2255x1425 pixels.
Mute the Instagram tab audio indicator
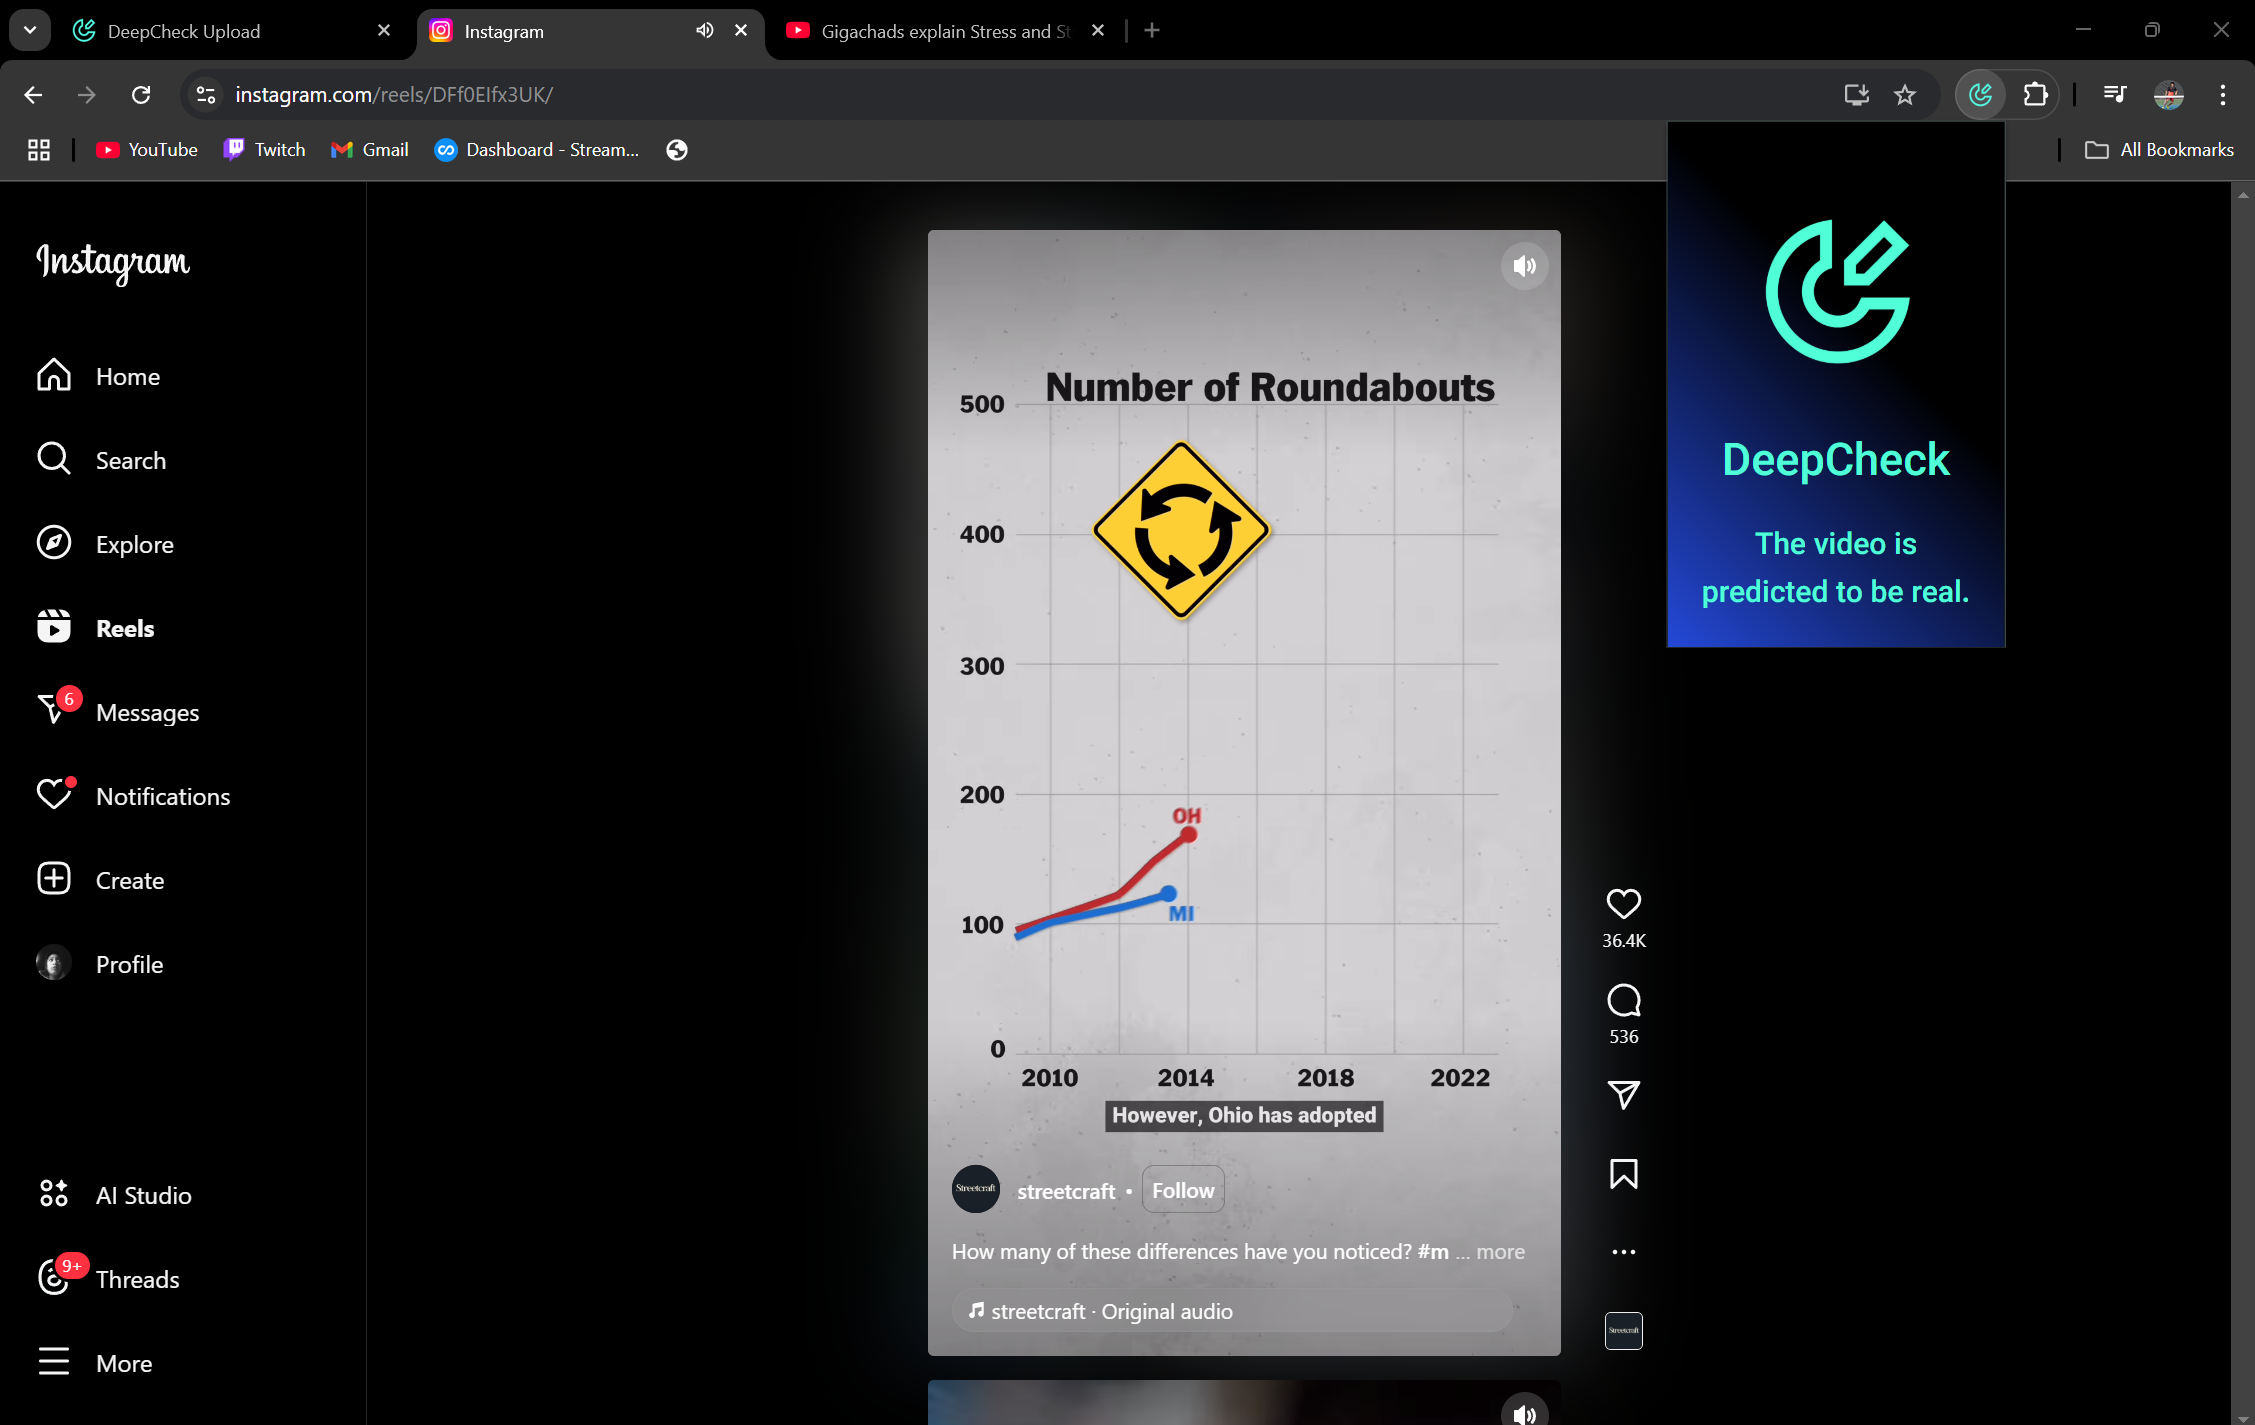[x=705, y=30]
